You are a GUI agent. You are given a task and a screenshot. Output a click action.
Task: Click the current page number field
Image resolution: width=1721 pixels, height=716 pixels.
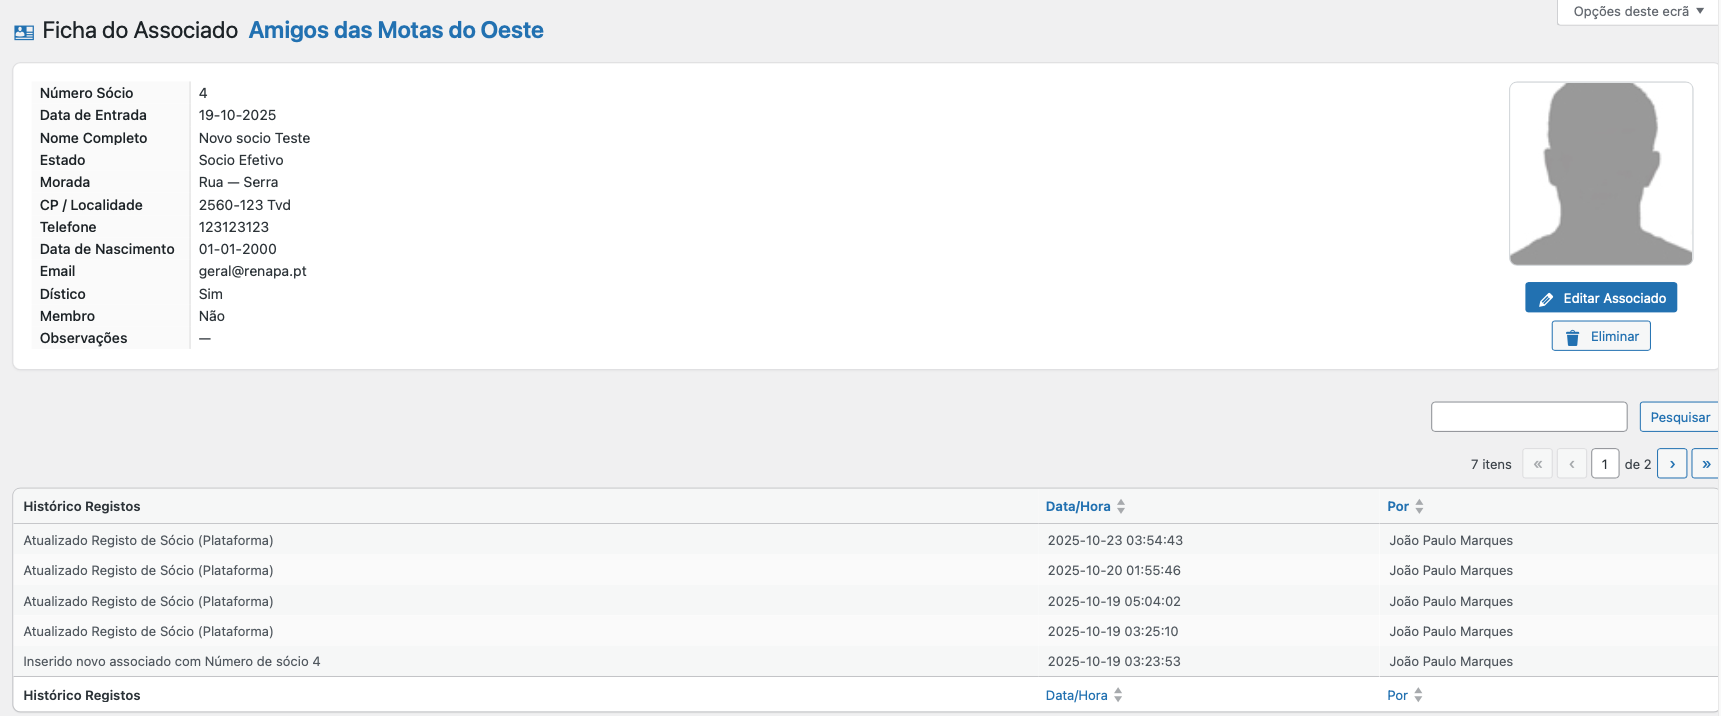pos(1605,464)
